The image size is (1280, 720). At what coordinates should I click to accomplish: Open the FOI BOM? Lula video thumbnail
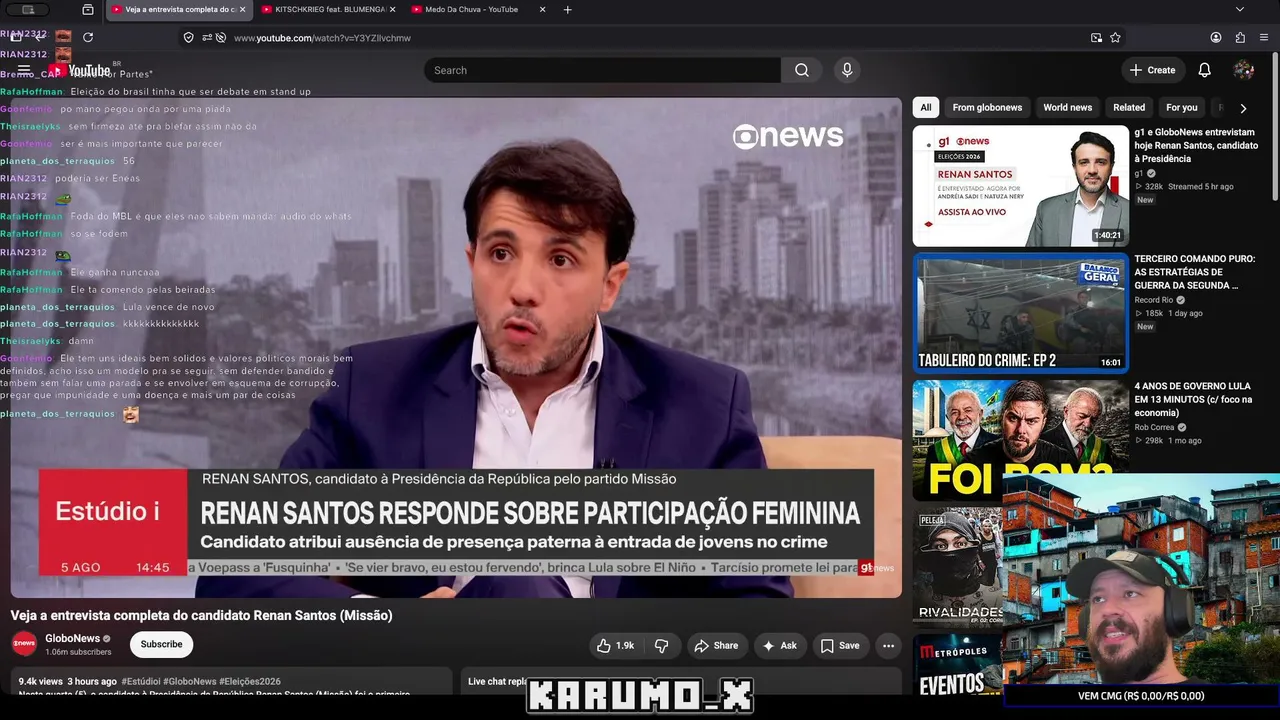(1020, 440)
